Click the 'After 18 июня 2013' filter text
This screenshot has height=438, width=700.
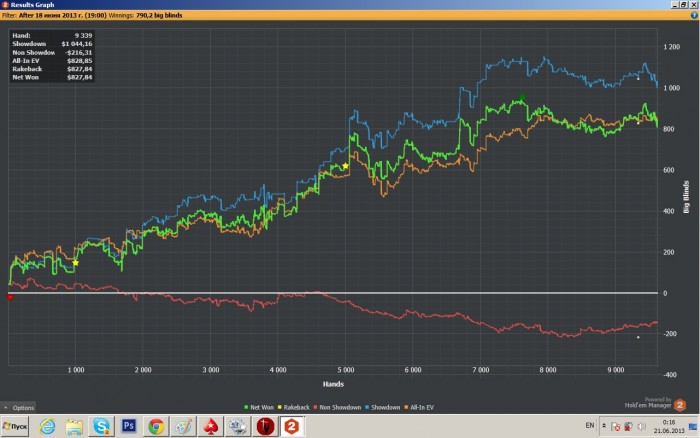[x=62, y=15]
